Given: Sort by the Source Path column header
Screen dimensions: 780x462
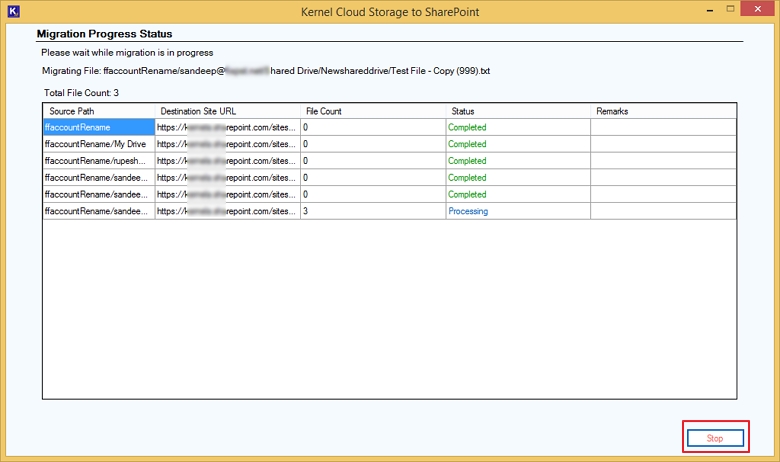Looking at the screenshot, I should coord(99,111).
